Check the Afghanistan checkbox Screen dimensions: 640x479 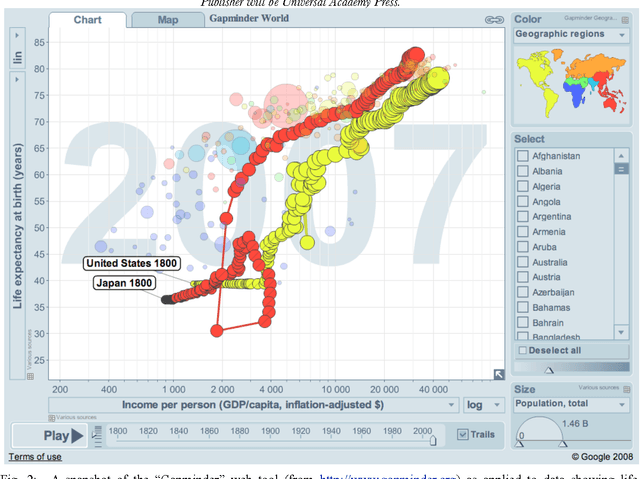(522, 156)
